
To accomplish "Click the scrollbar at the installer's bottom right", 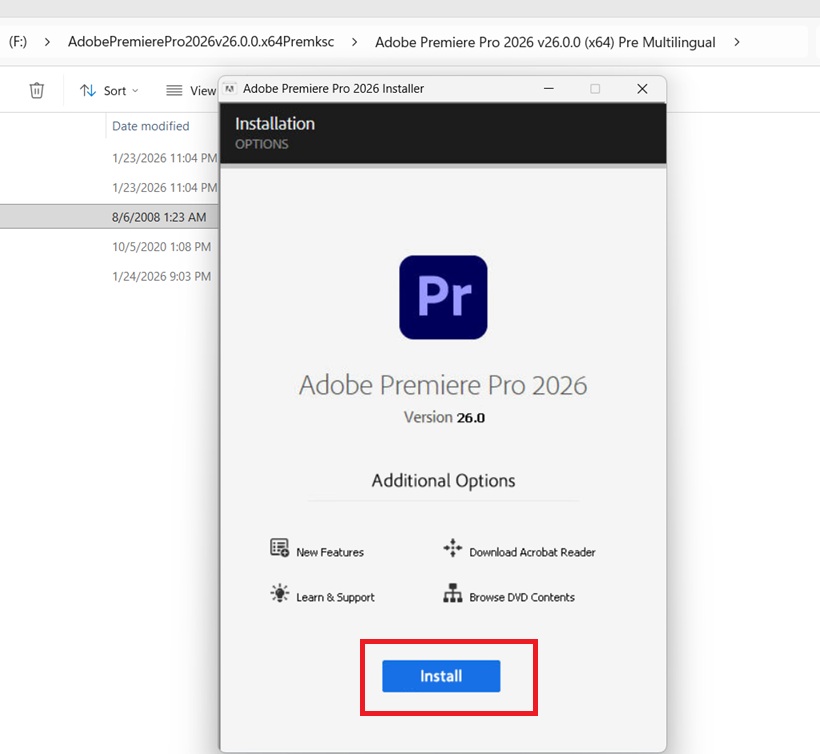I will [658, 740].
